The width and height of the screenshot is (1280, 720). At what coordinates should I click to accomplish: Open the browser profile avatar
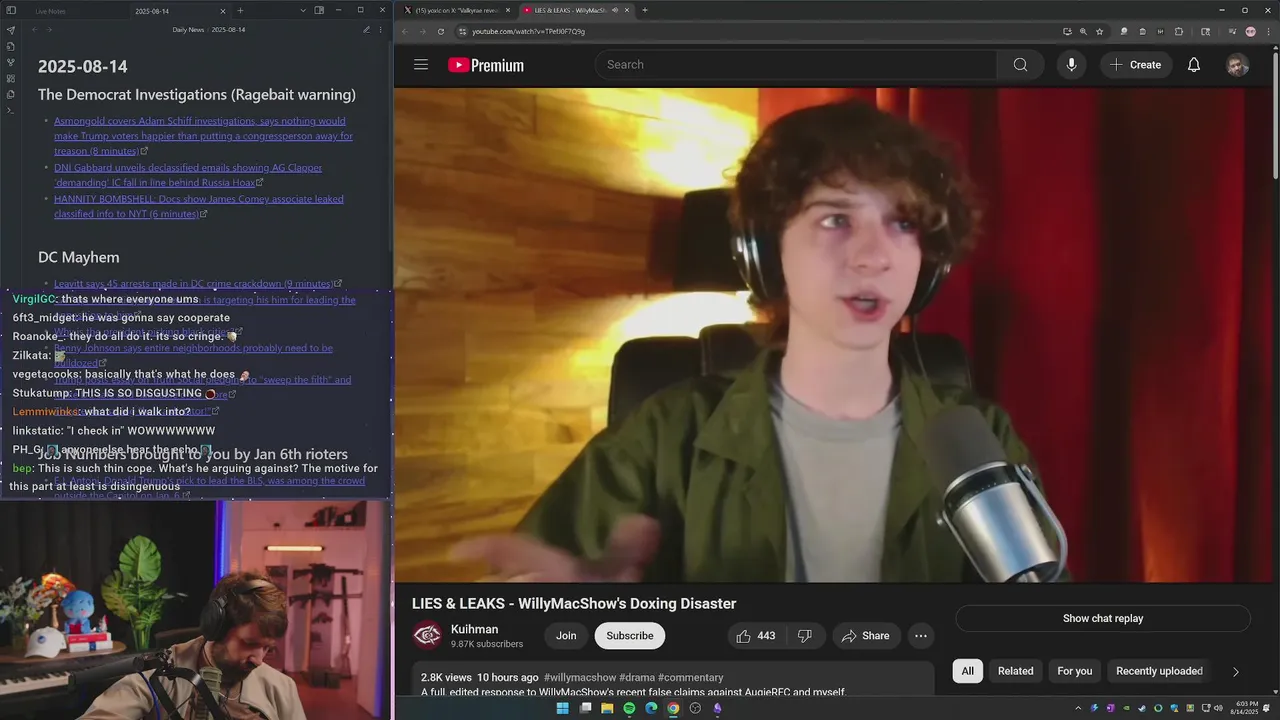coord(1250,31)
